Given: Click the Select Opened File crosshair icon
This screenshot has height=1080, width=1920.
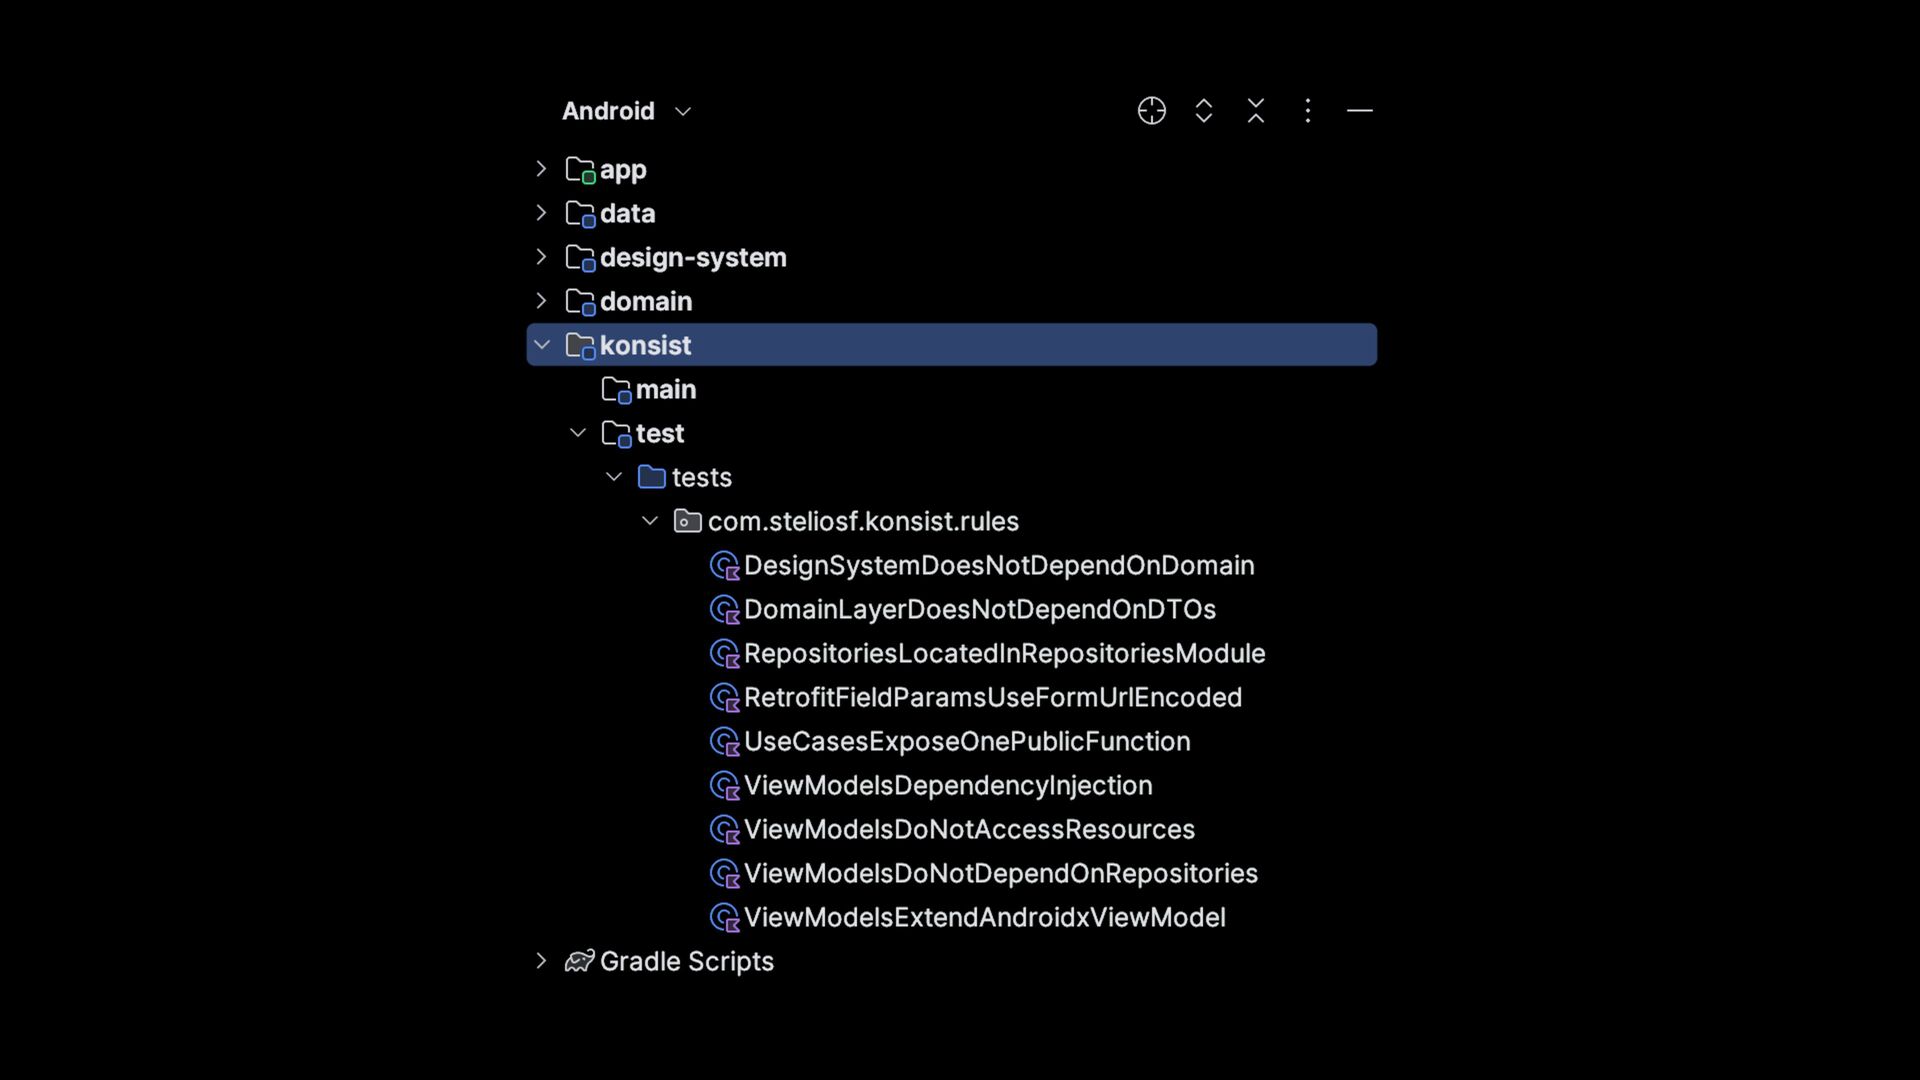Looking at the screenshot, I should (x=1151, y=111).
